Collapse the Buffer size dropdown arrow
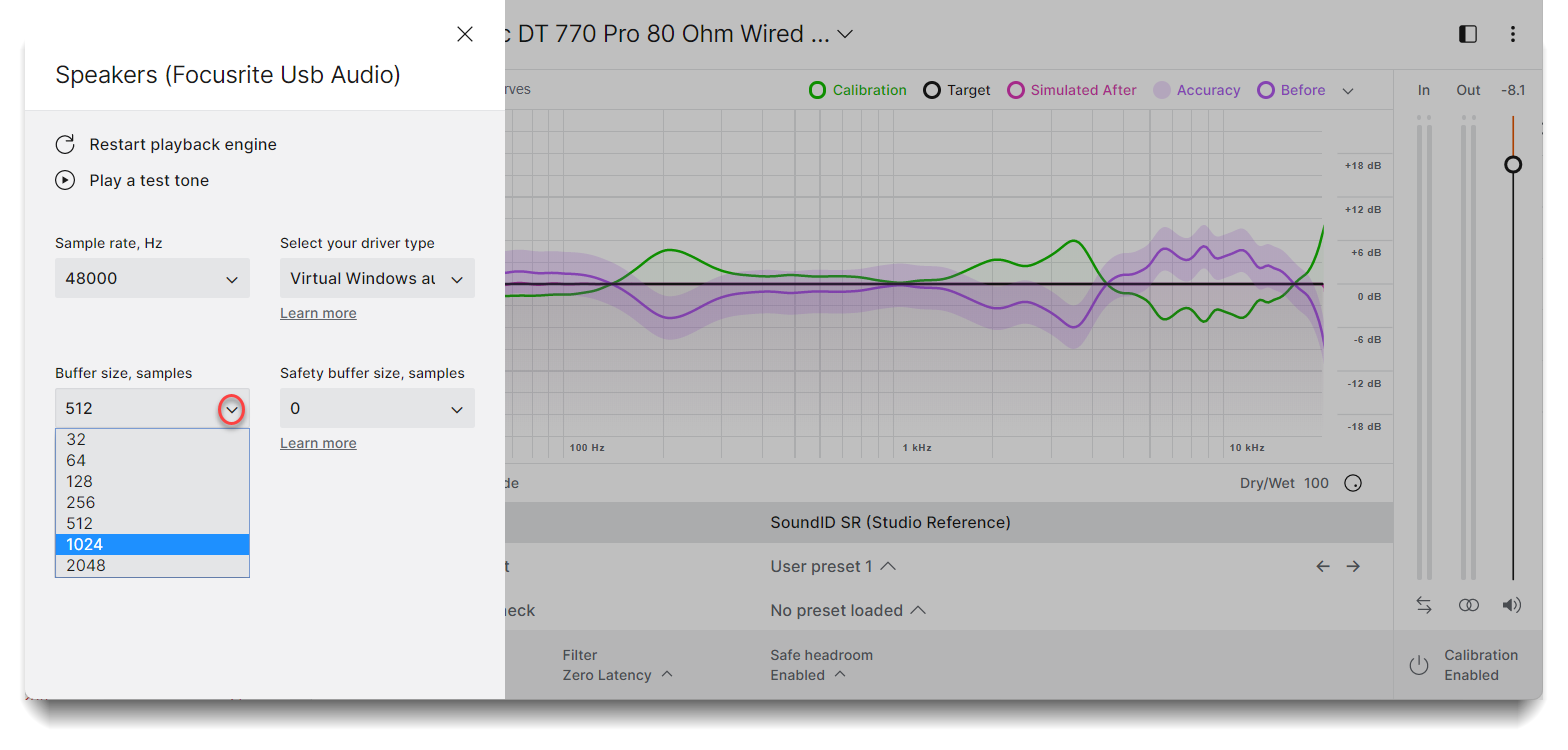This screenshot has width=1568, height=750. 232,409
